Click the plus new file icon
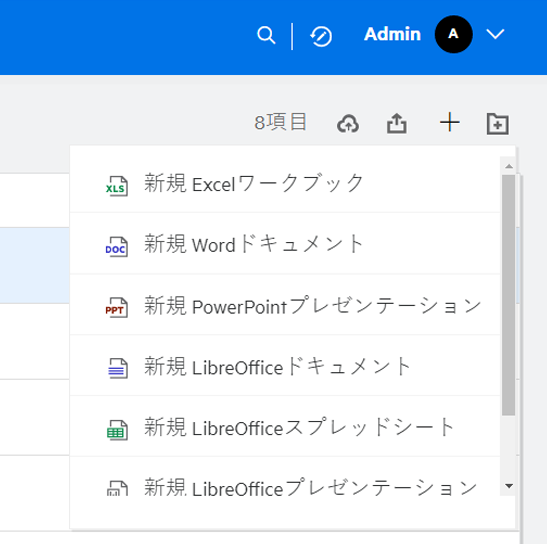This screenshot has width=547, height=544. tap(450, 122)
